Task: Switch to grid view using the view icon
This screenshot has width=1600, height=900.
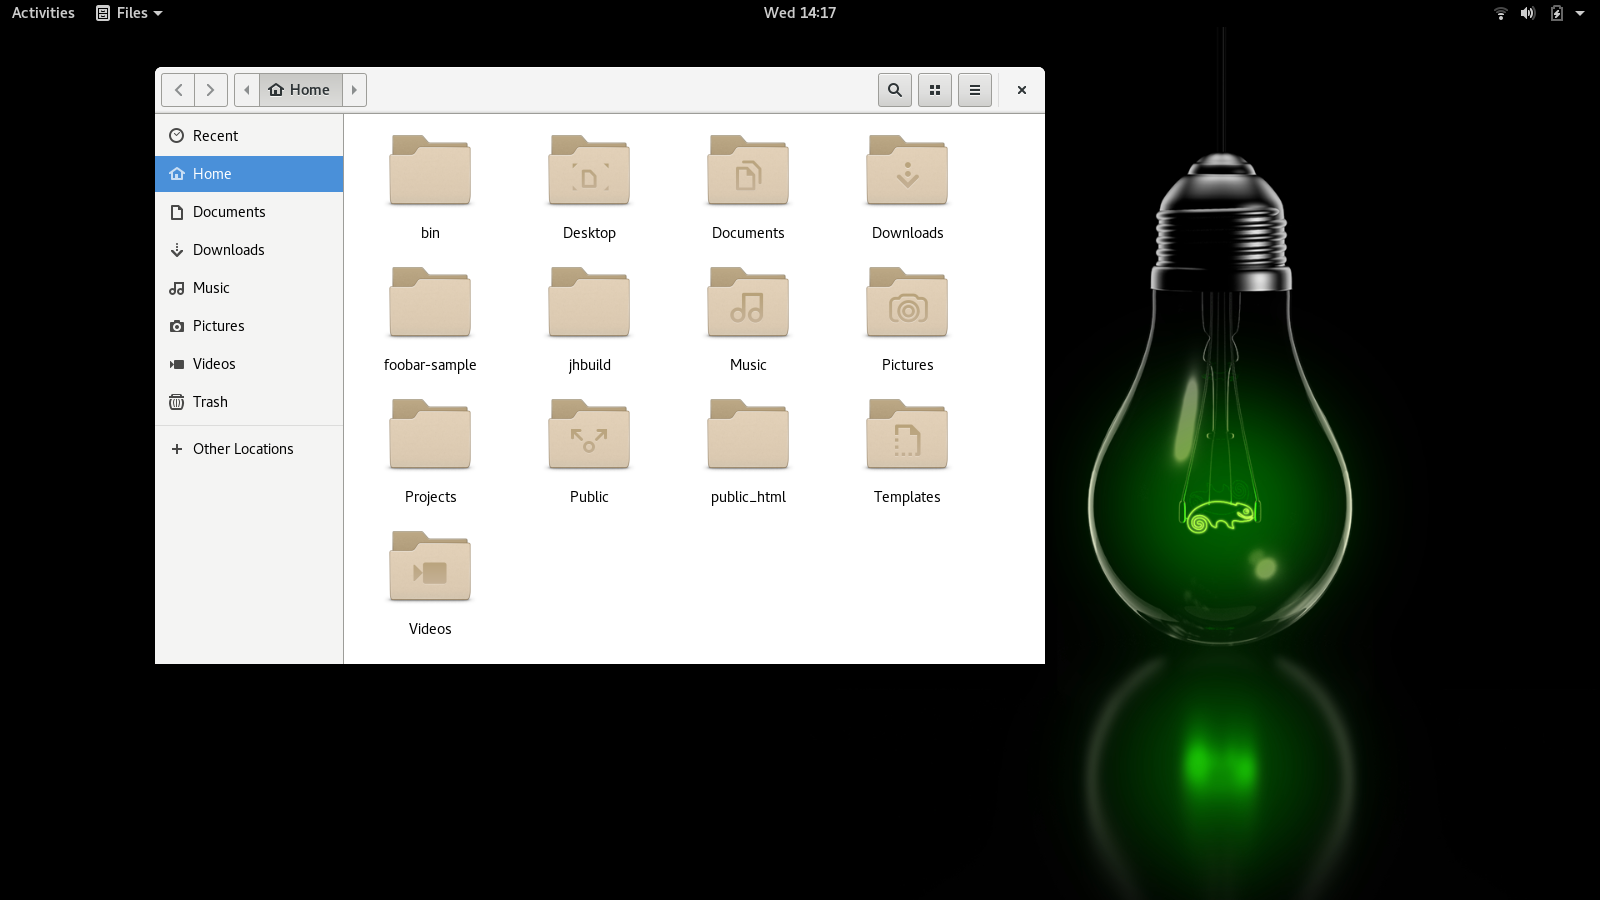Action: click(x=935, y=90)
